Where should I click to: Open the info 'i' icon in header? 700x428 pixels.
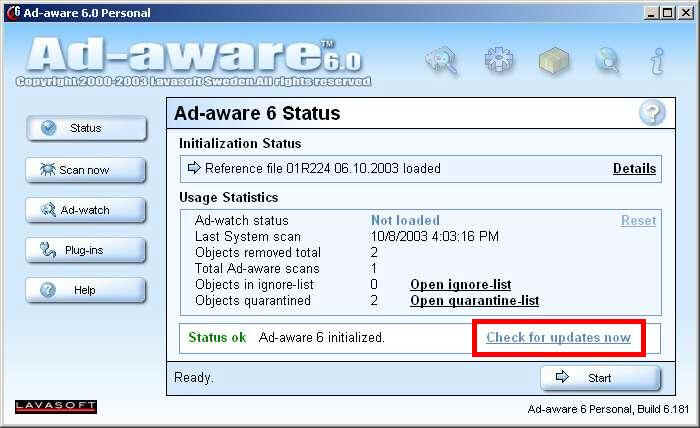pyautogui.click(x=657, y=60)
